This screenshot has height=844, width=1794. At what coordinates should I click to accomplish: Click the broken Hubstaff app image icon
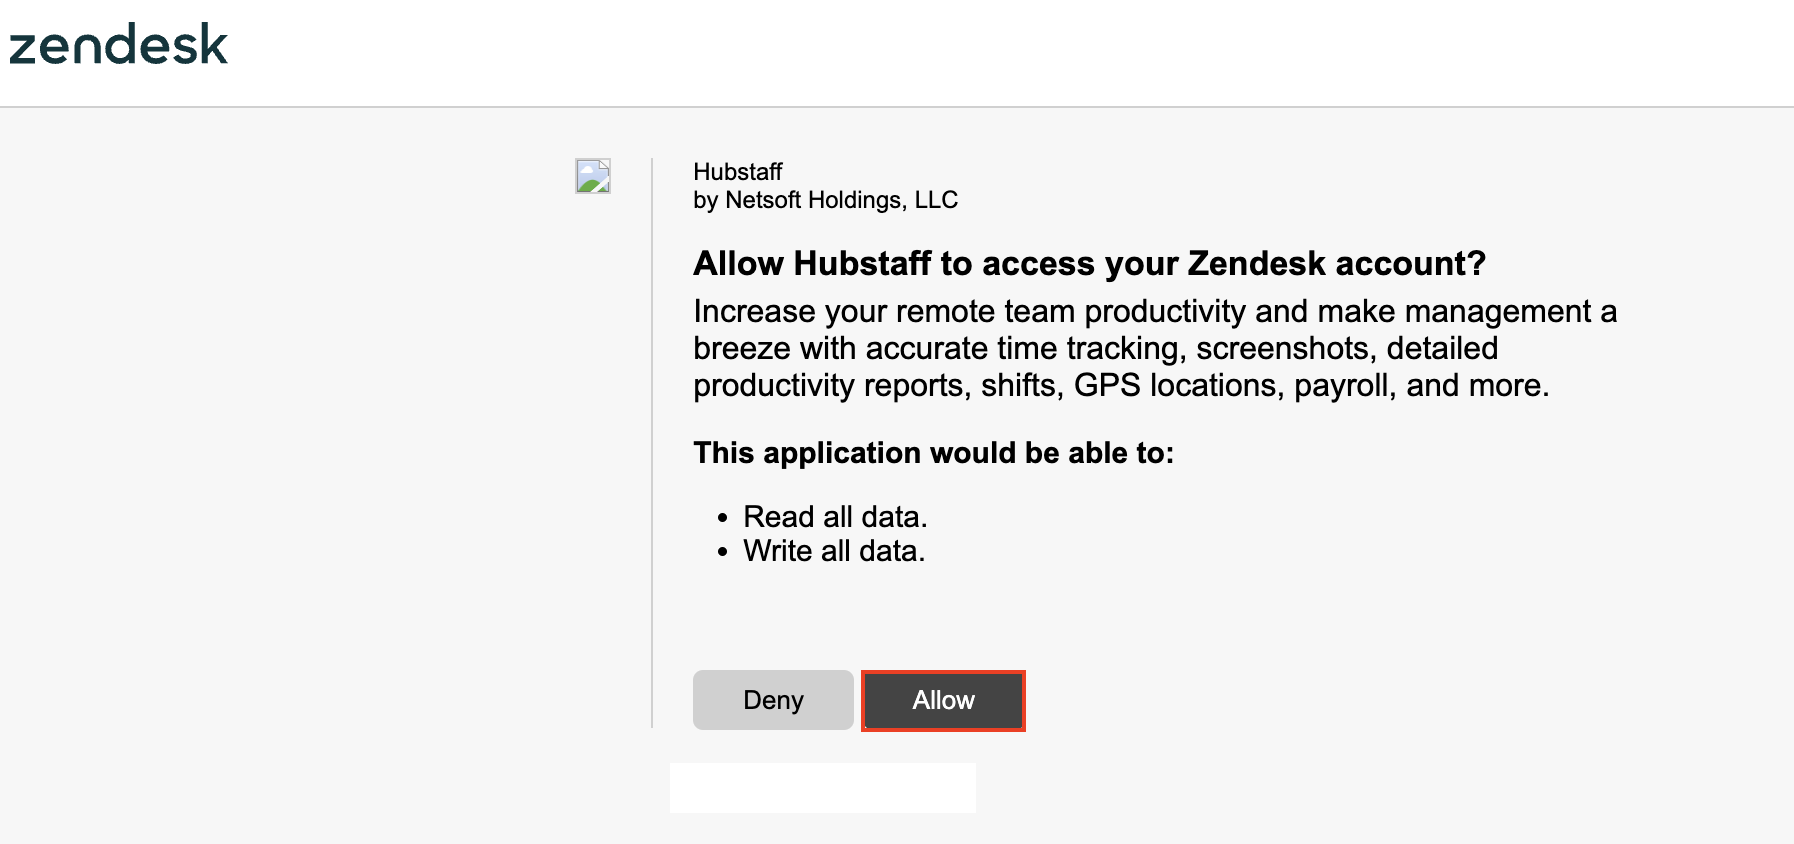pos(593,176)
